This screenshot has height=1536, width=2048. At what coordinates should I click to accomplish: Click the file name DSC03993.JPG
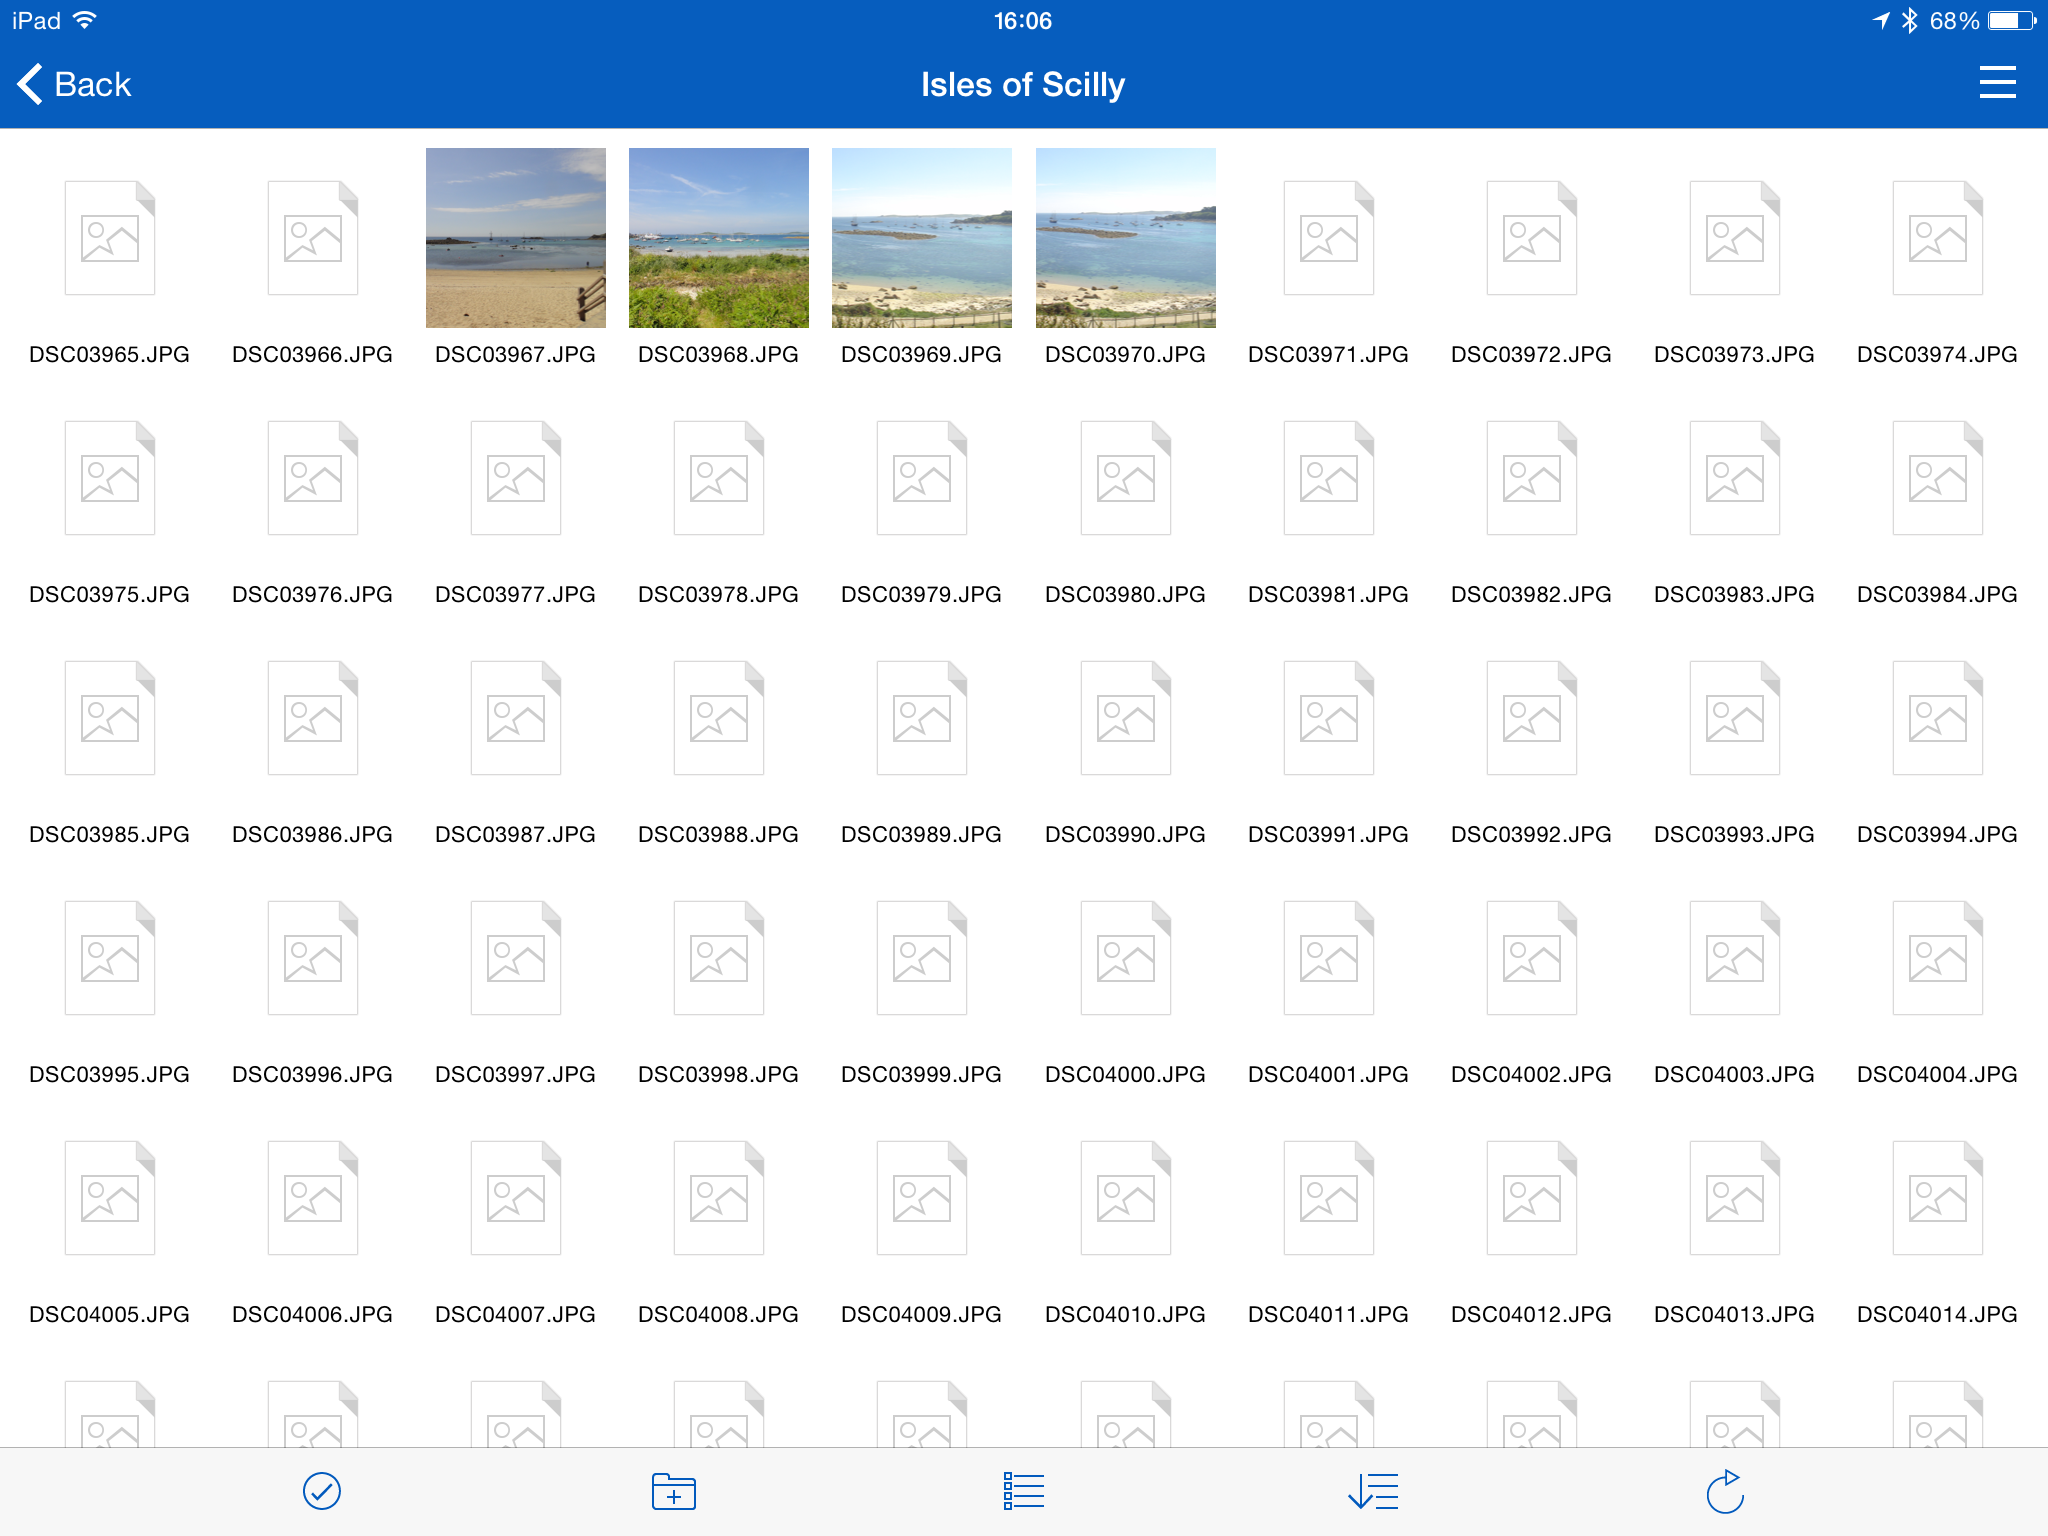(1735, 834)
